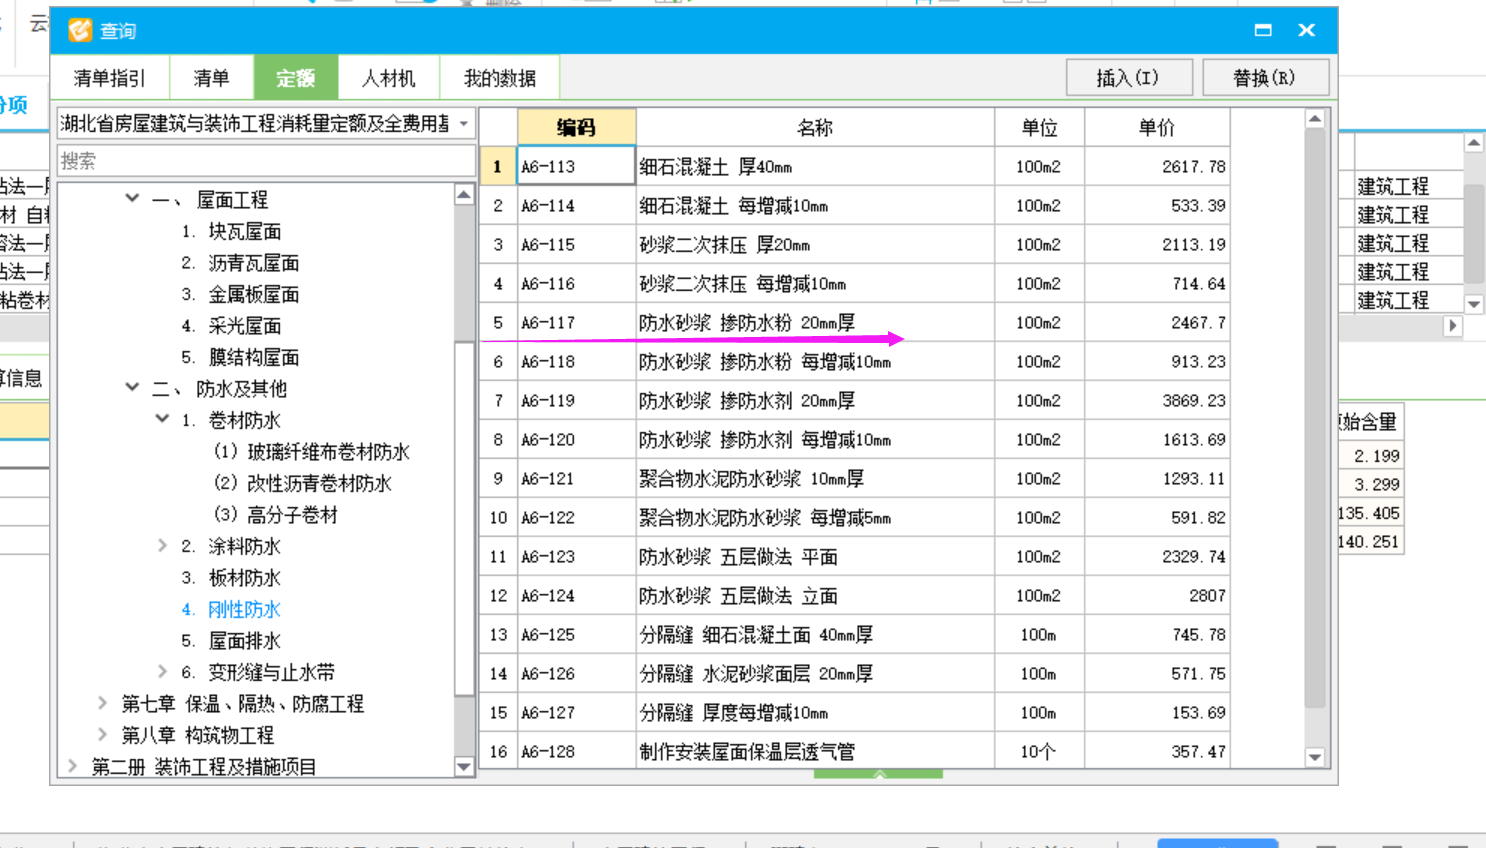Click the price cell 3869.23
This screenshot has height=848, width=1486.
[1157, 400]
